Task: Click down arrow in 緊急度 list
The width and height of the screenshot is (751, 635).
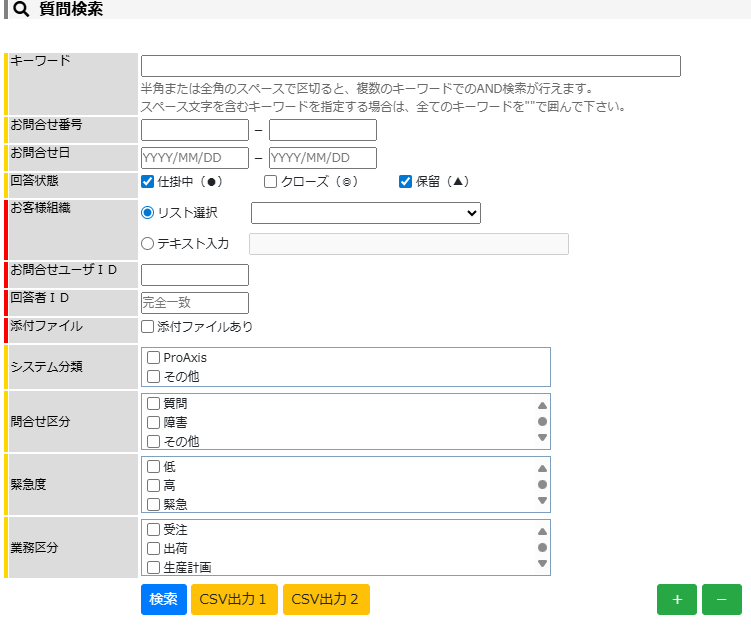Action: [542, 501]
